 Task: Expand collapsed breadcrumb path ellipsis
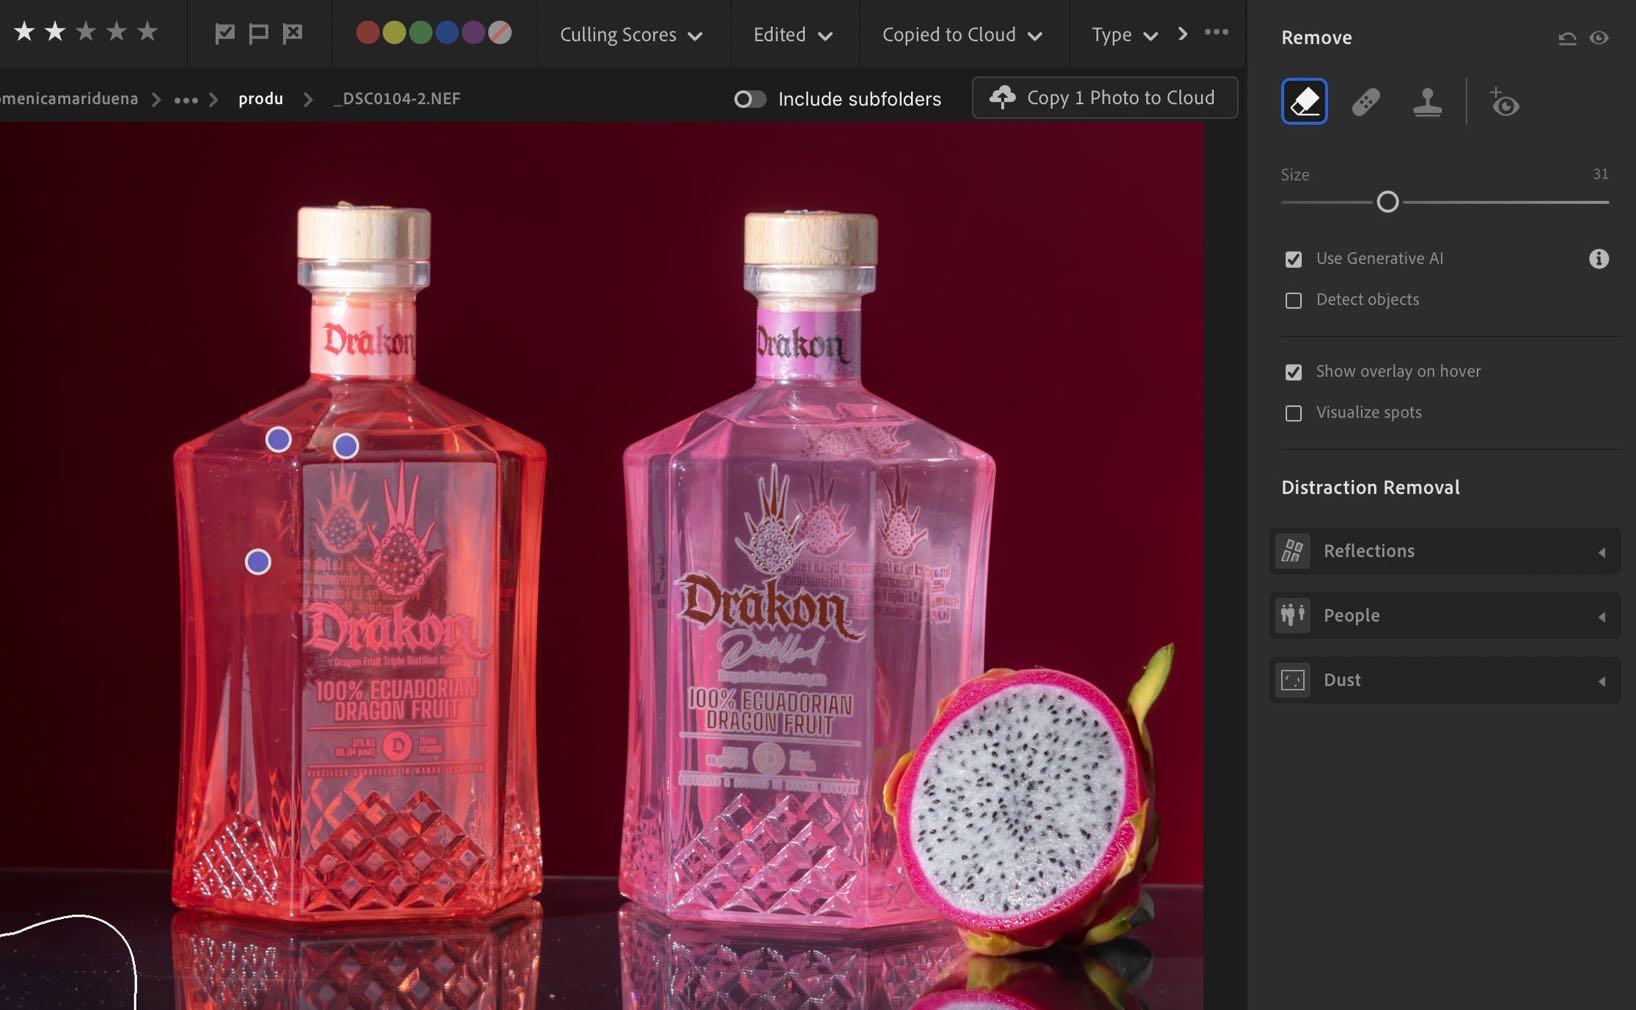pos(186,99)
